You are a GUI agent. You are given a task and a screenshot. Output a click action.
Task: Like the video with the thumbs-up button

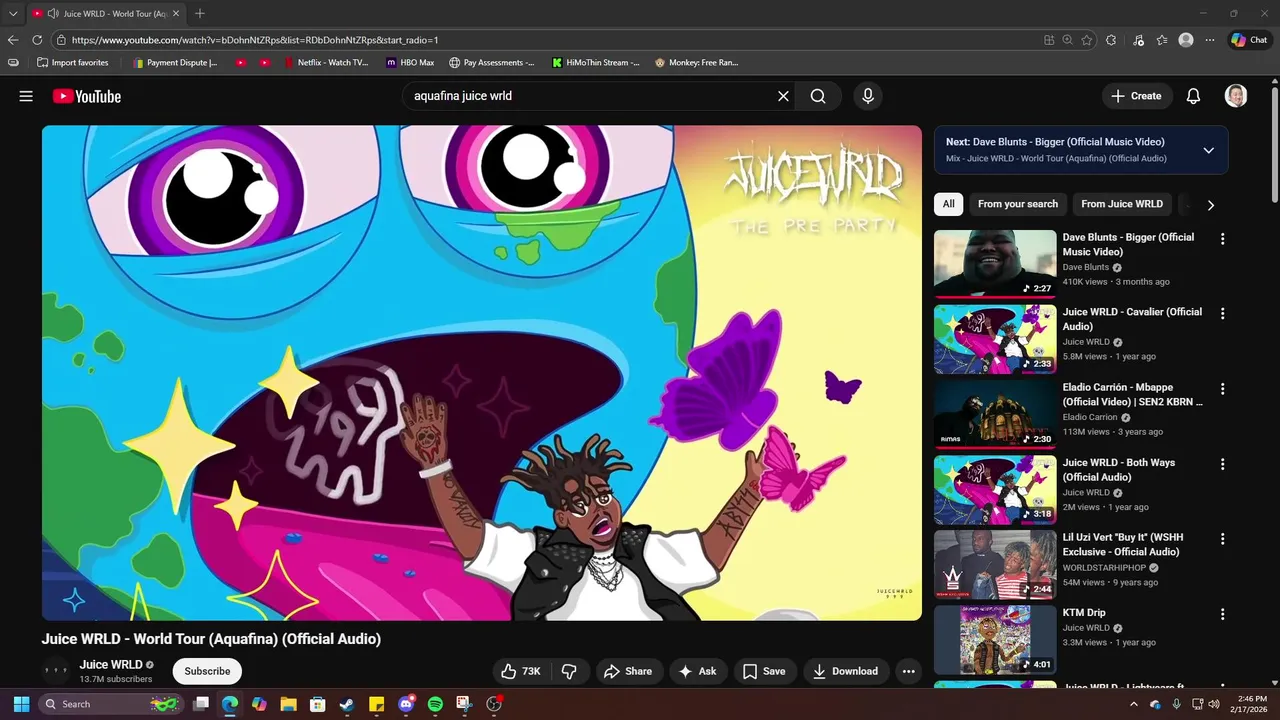[523, 671]
